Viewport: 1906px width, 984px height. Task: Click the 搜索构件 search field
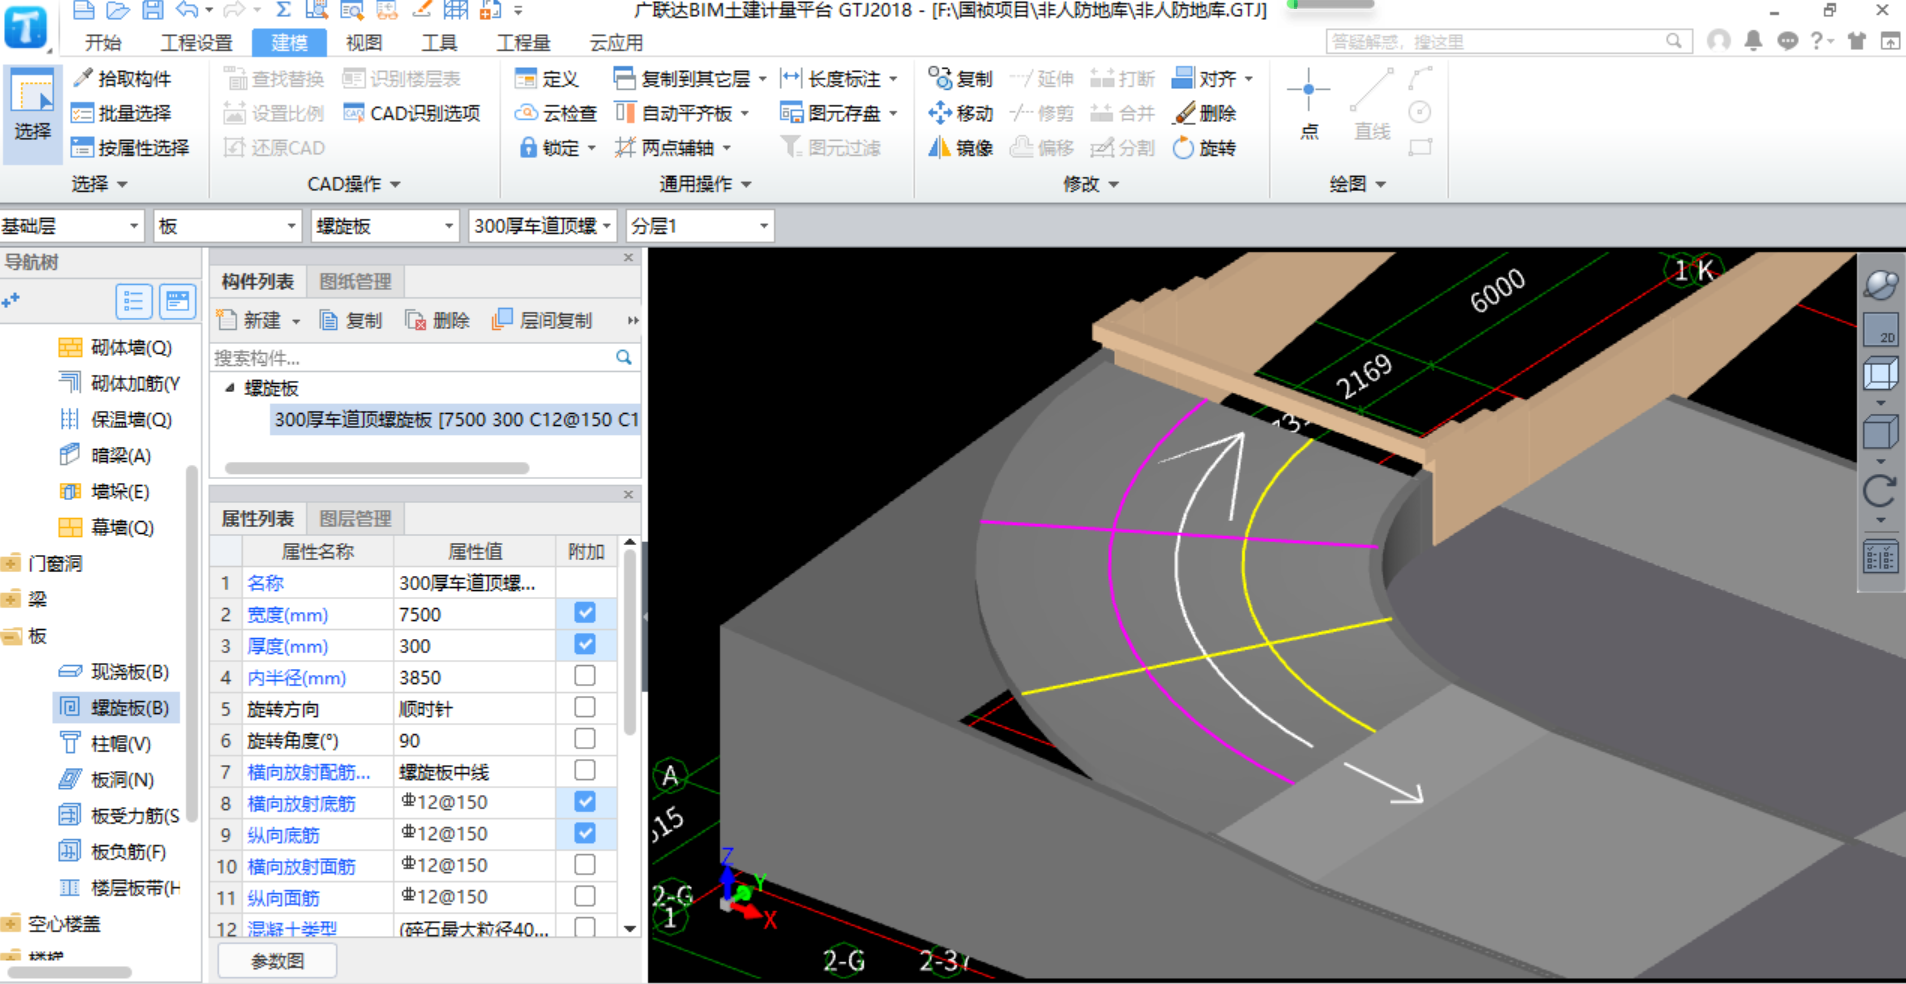tap(412, 357)
